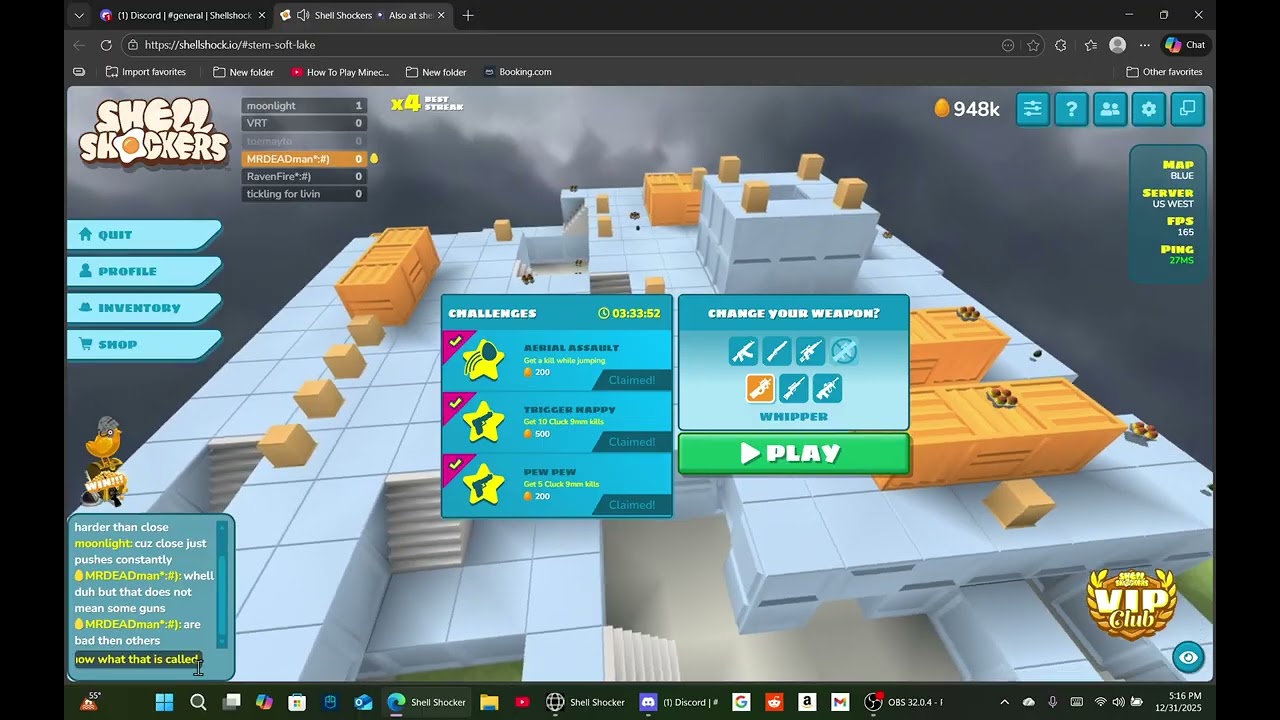Open How To Play Minecraft bookmark

[340, 72]
